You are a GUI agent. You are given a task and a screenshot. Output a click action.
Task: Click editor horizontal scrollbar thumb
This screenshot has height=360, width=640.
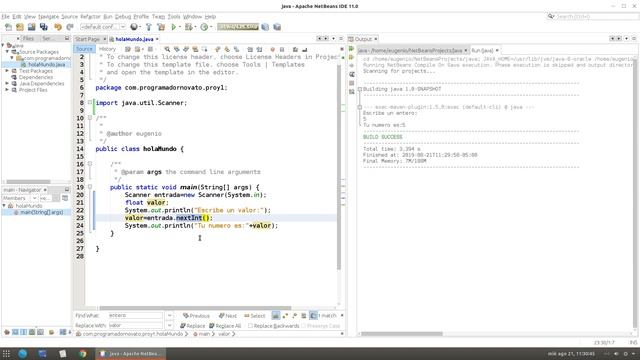pos(196,308)
